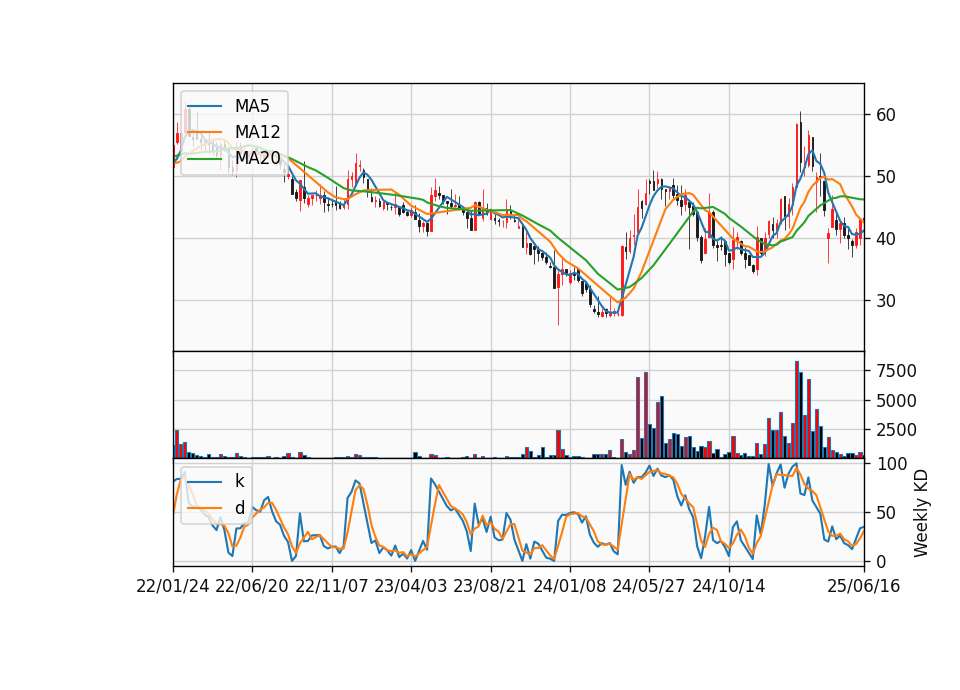Click the 22/06/20 date label
Screen dimensions: 960x690
(252, 586)
